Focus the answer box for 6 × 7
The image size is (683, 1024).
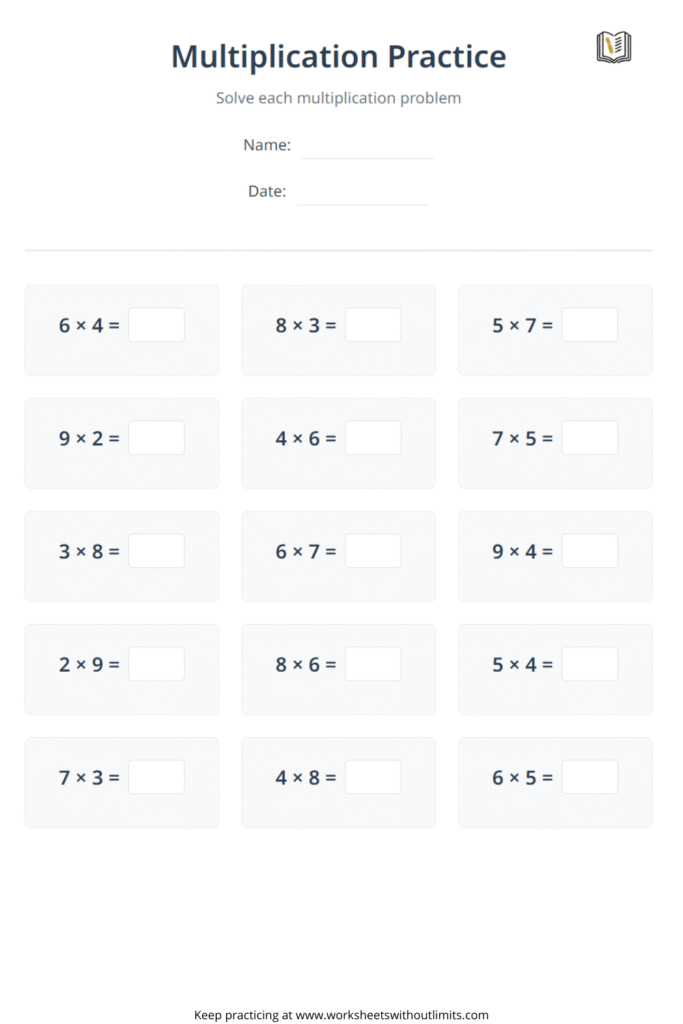pyautogui.click(x=373, y=551)
